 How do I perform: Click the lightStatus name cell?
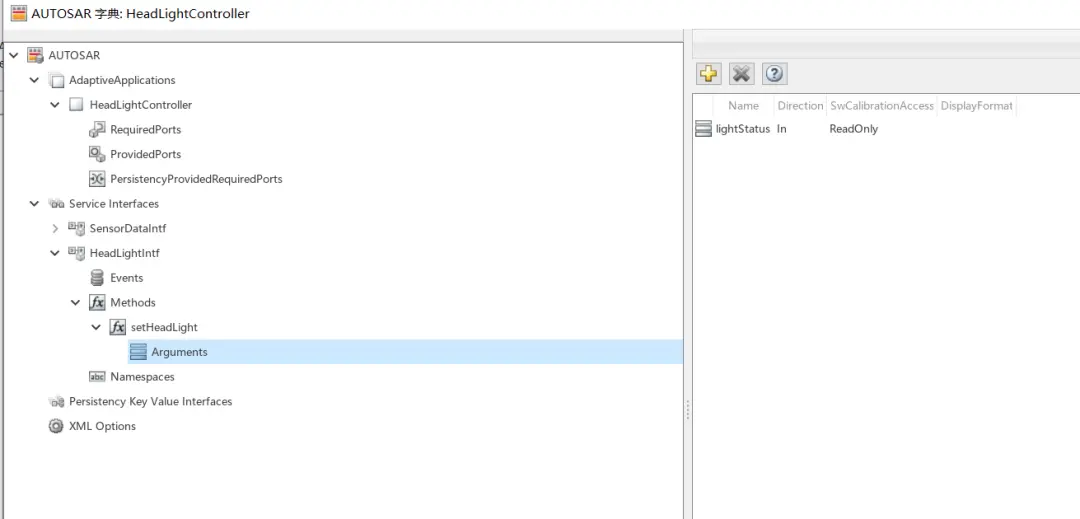pyautogui.click(x=743, y=129)
